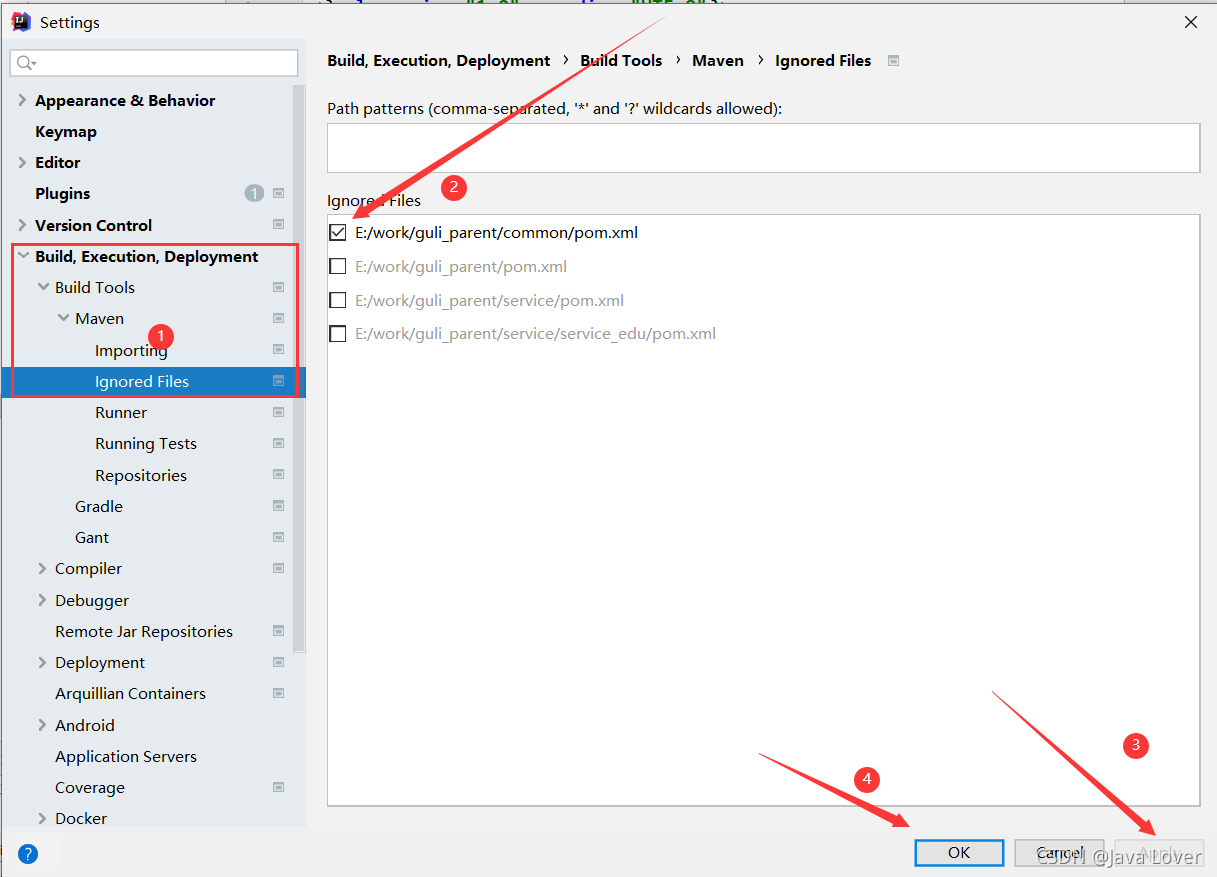The width and height of the screenshot is (1217, 877).
Task: Close the Settings dialog window
Action: point(1191,22)
